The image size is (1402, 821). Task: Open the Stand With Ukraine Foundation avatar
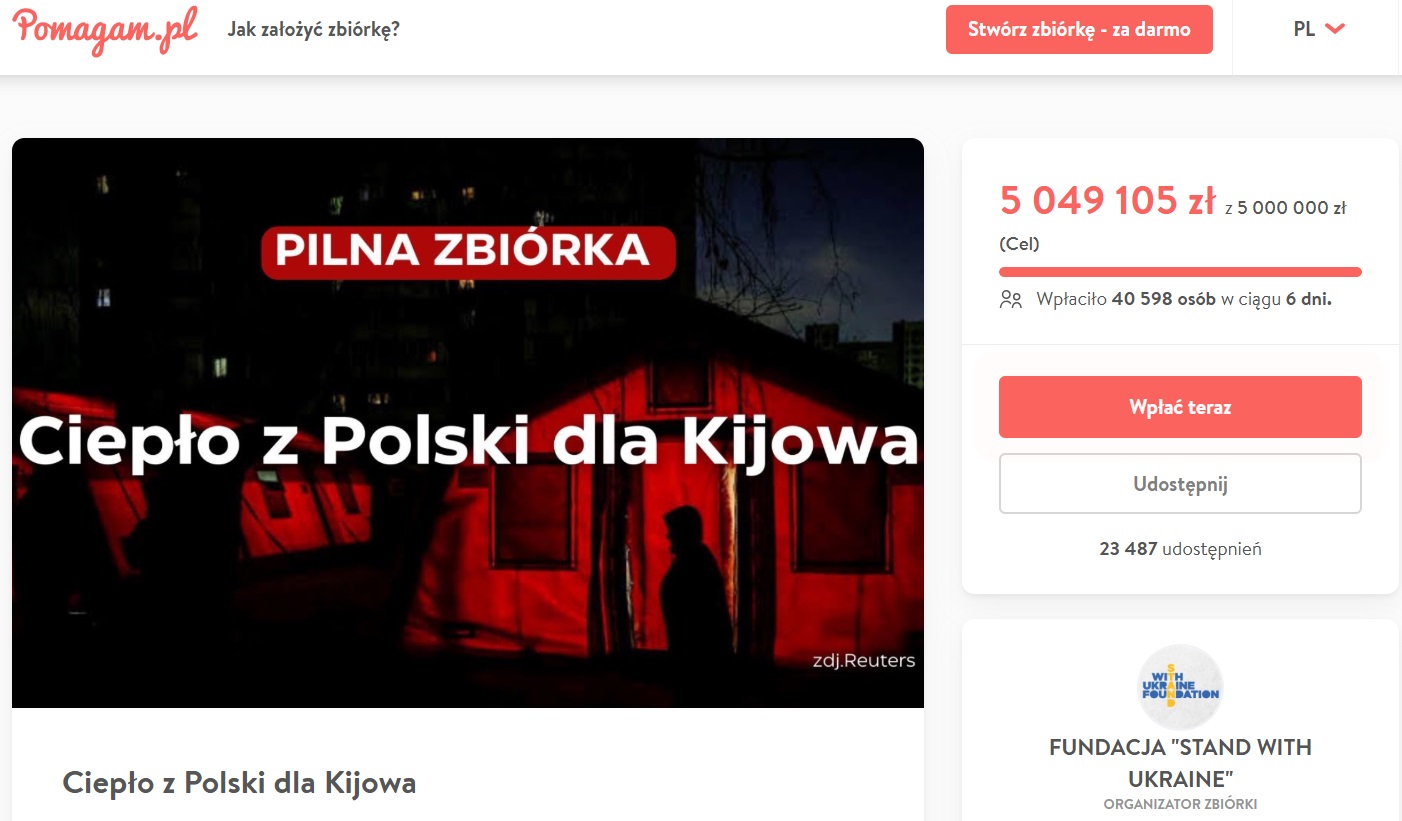[x=1180, y=687]
